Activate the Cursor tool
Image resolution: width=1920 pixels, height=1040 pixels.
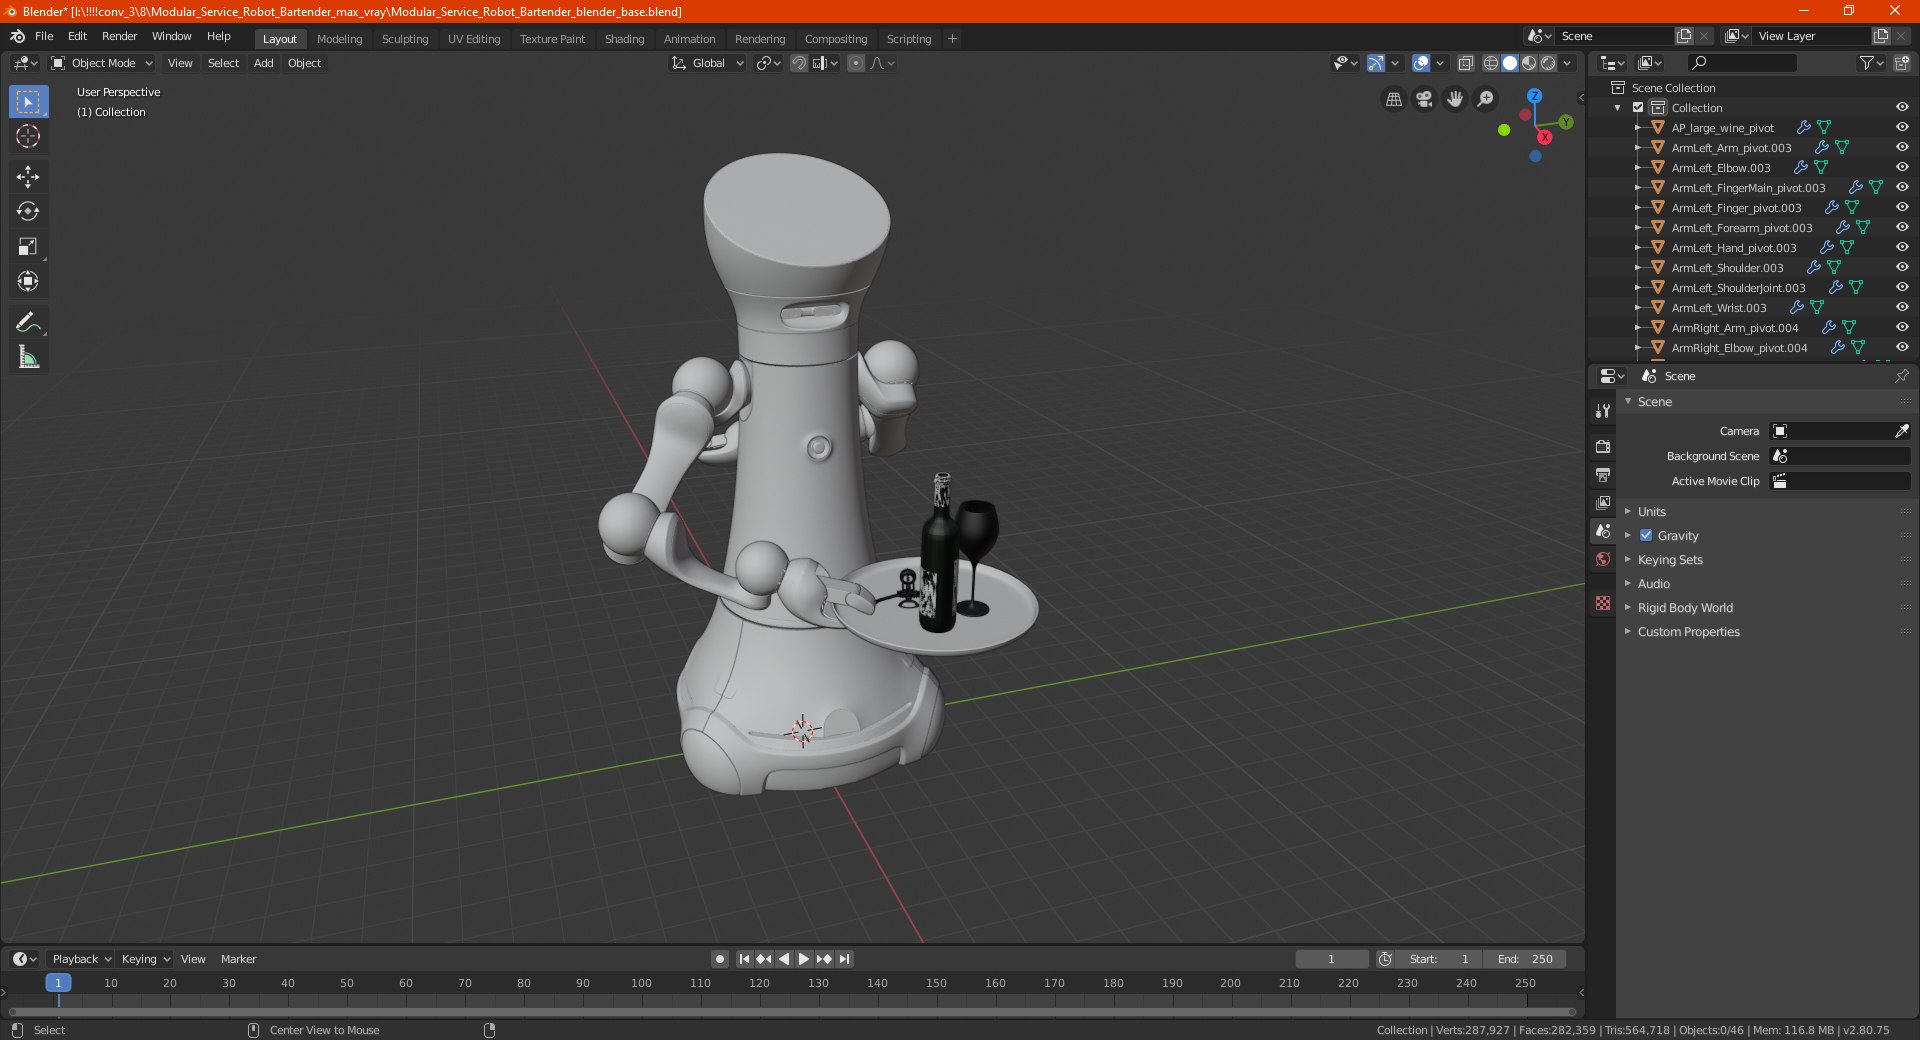pyautogui.click(x=28, y=136)
